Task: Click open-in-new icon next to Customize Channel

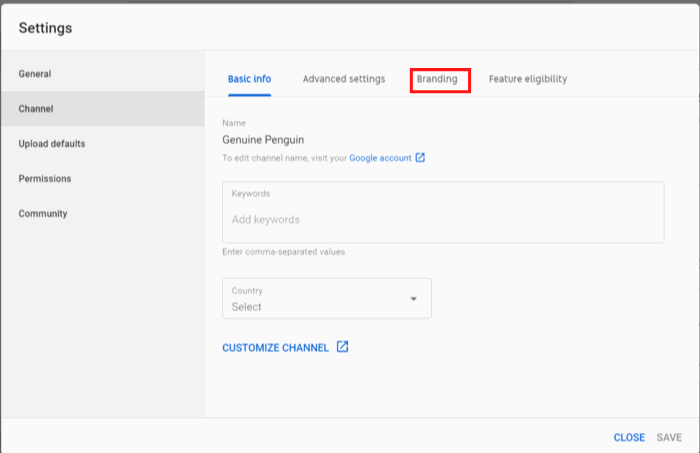Action: click(342, 347)
